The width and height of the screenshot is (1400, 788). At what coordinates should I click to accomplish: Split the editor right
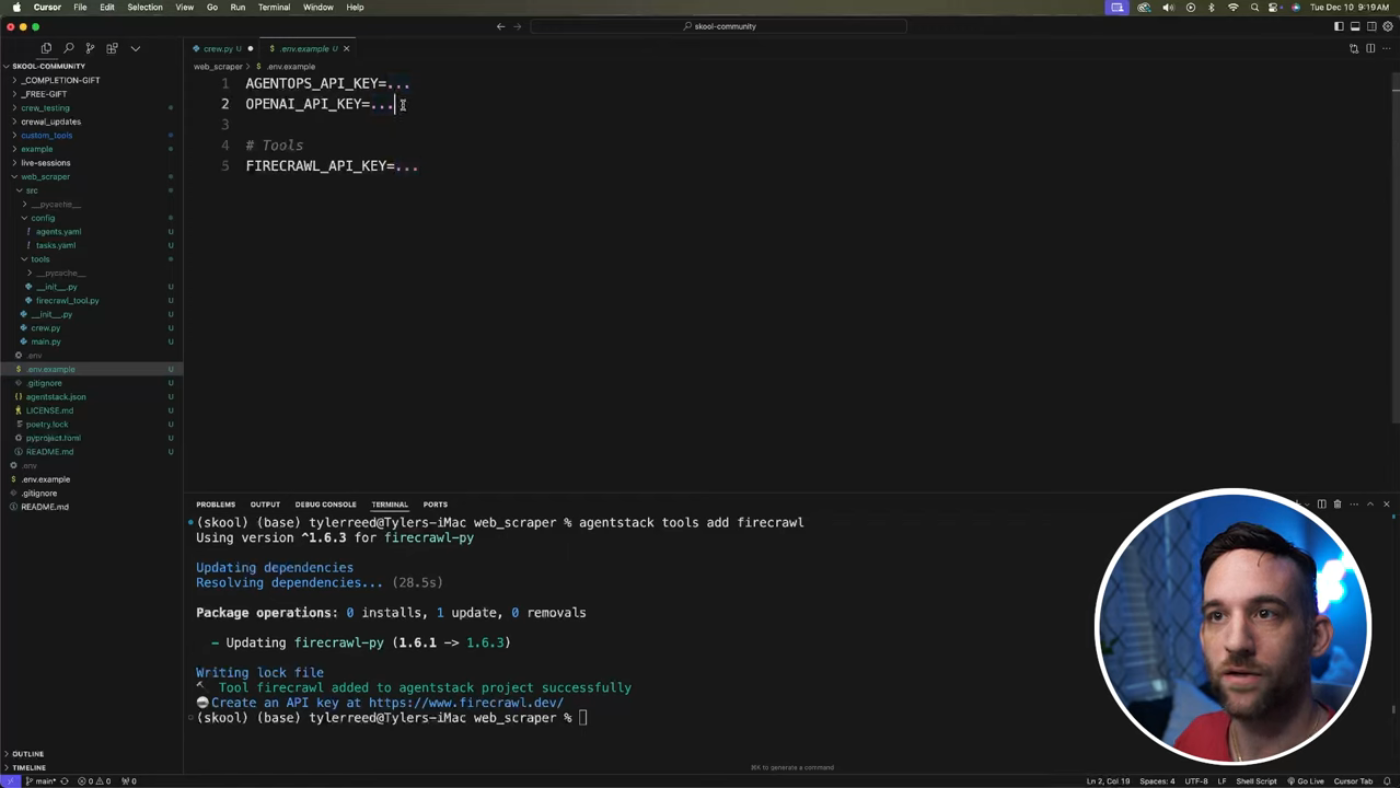[1370, 48]
